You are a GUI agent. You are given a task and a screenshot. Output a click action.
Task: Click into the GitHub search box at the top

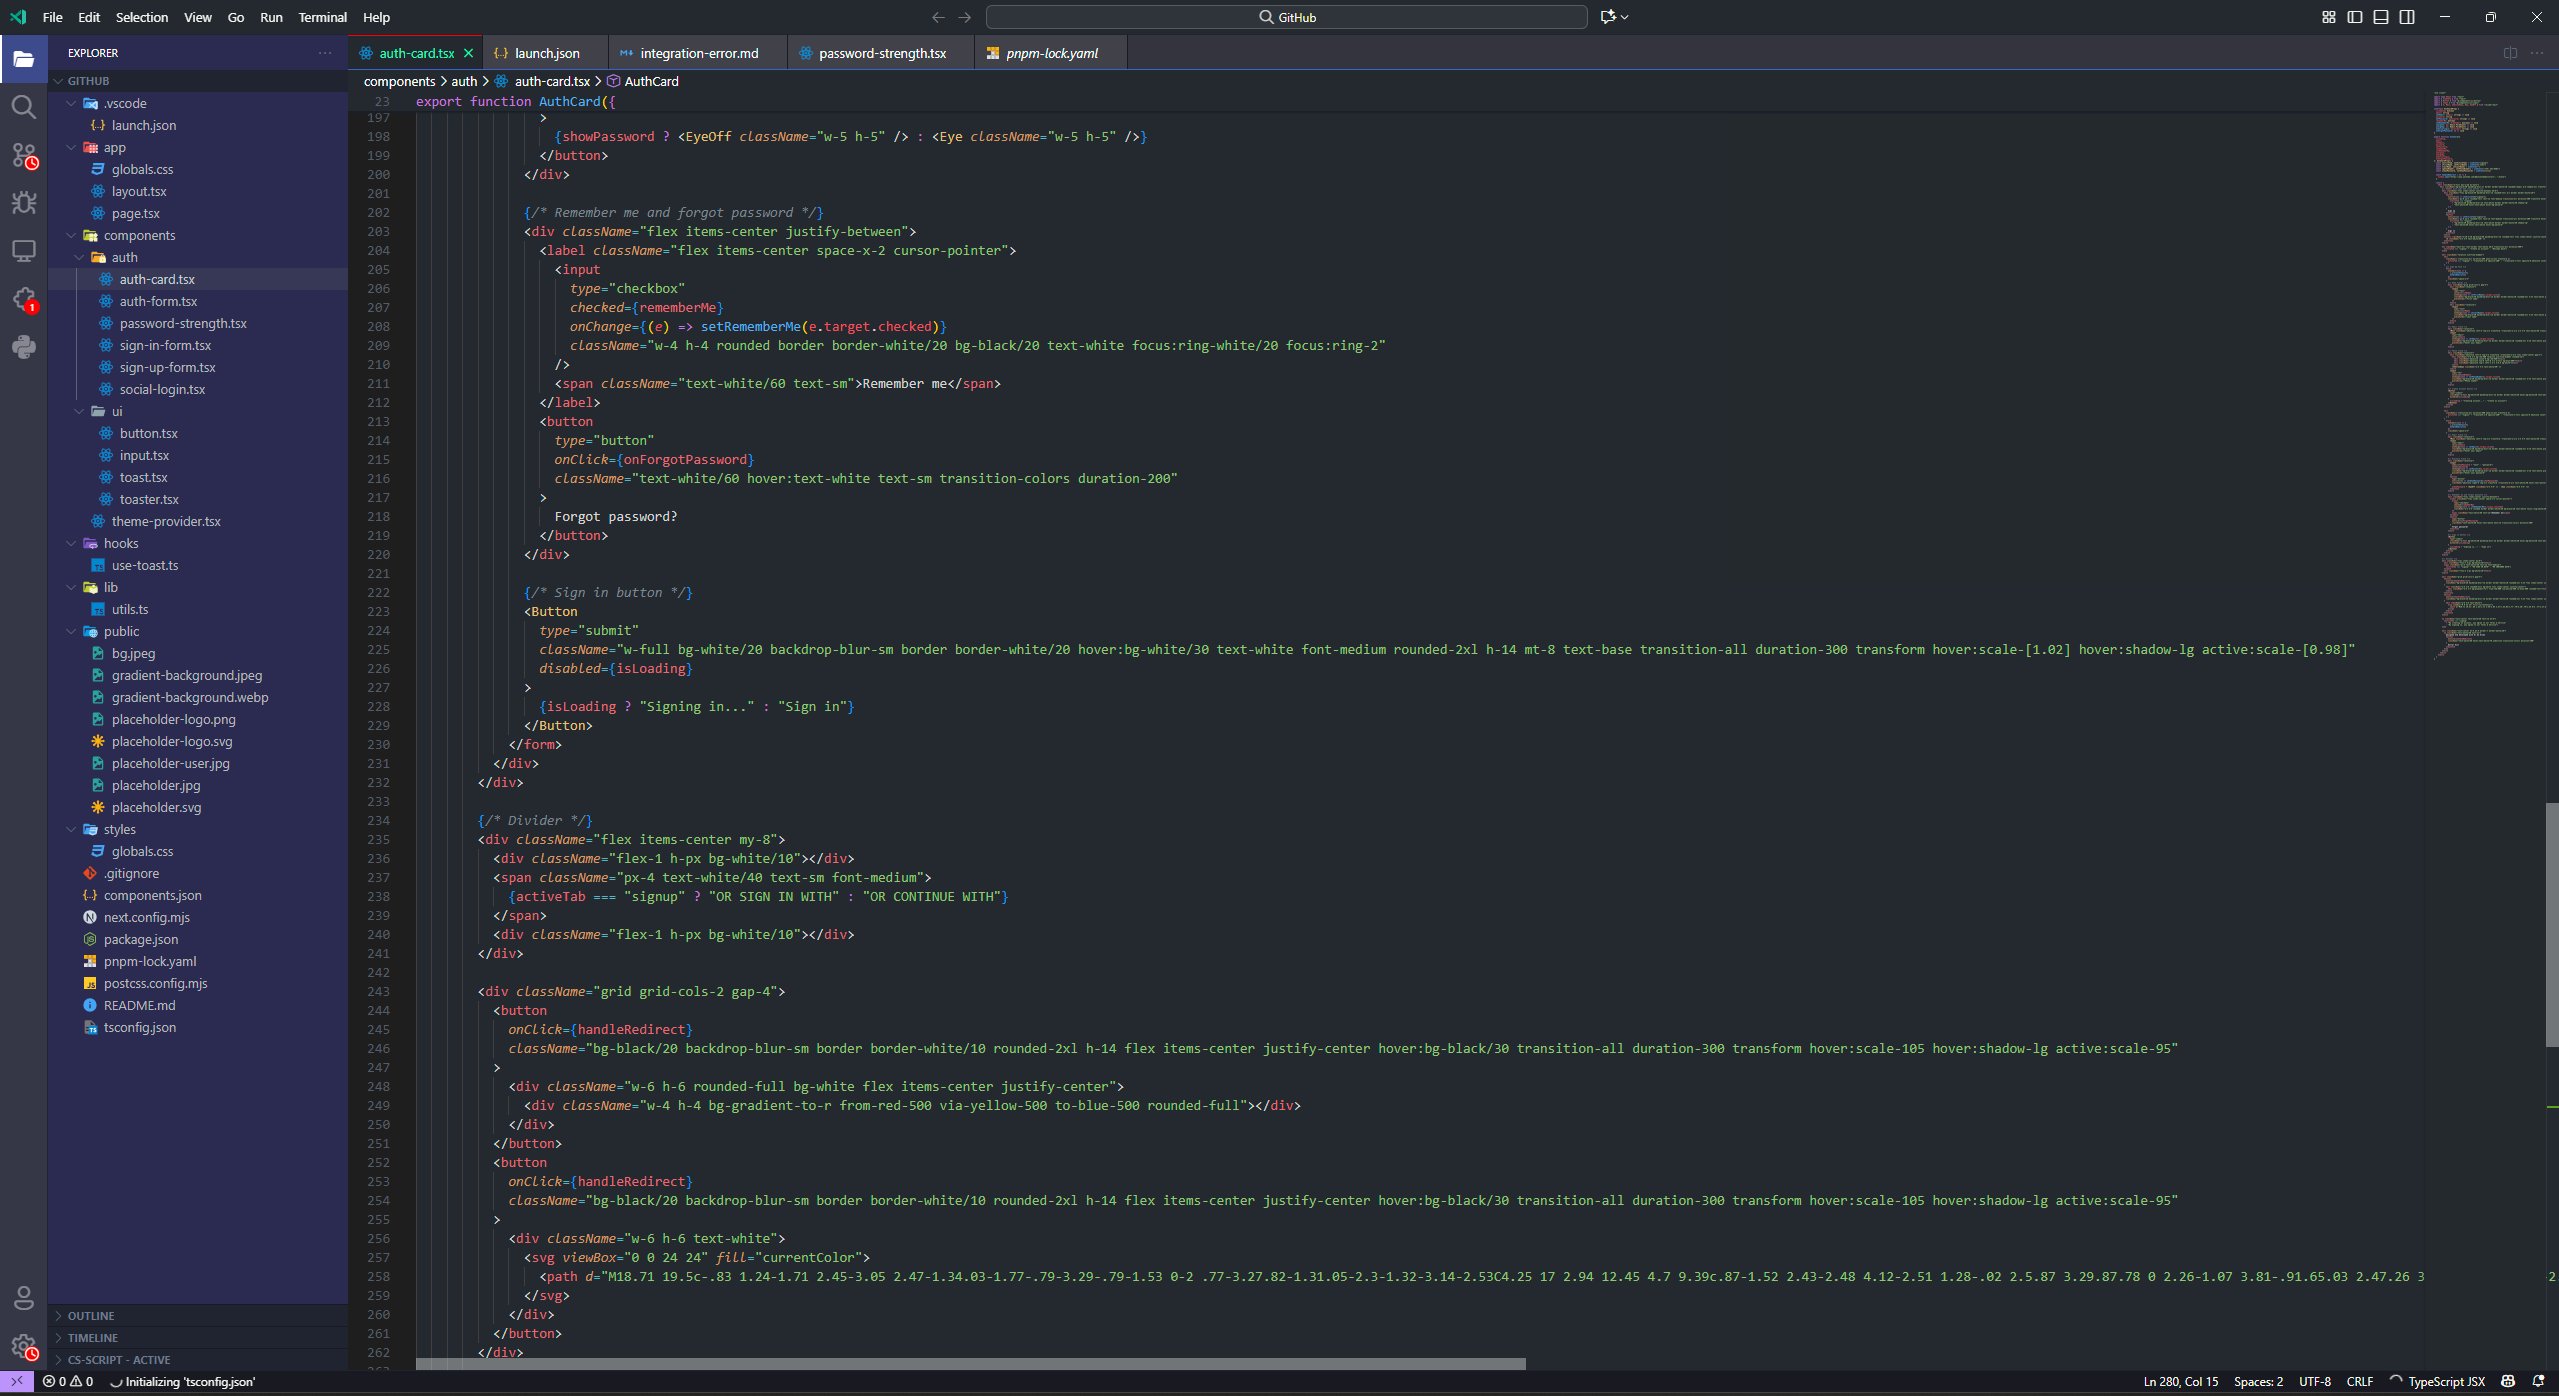[x=1286, y=17]
